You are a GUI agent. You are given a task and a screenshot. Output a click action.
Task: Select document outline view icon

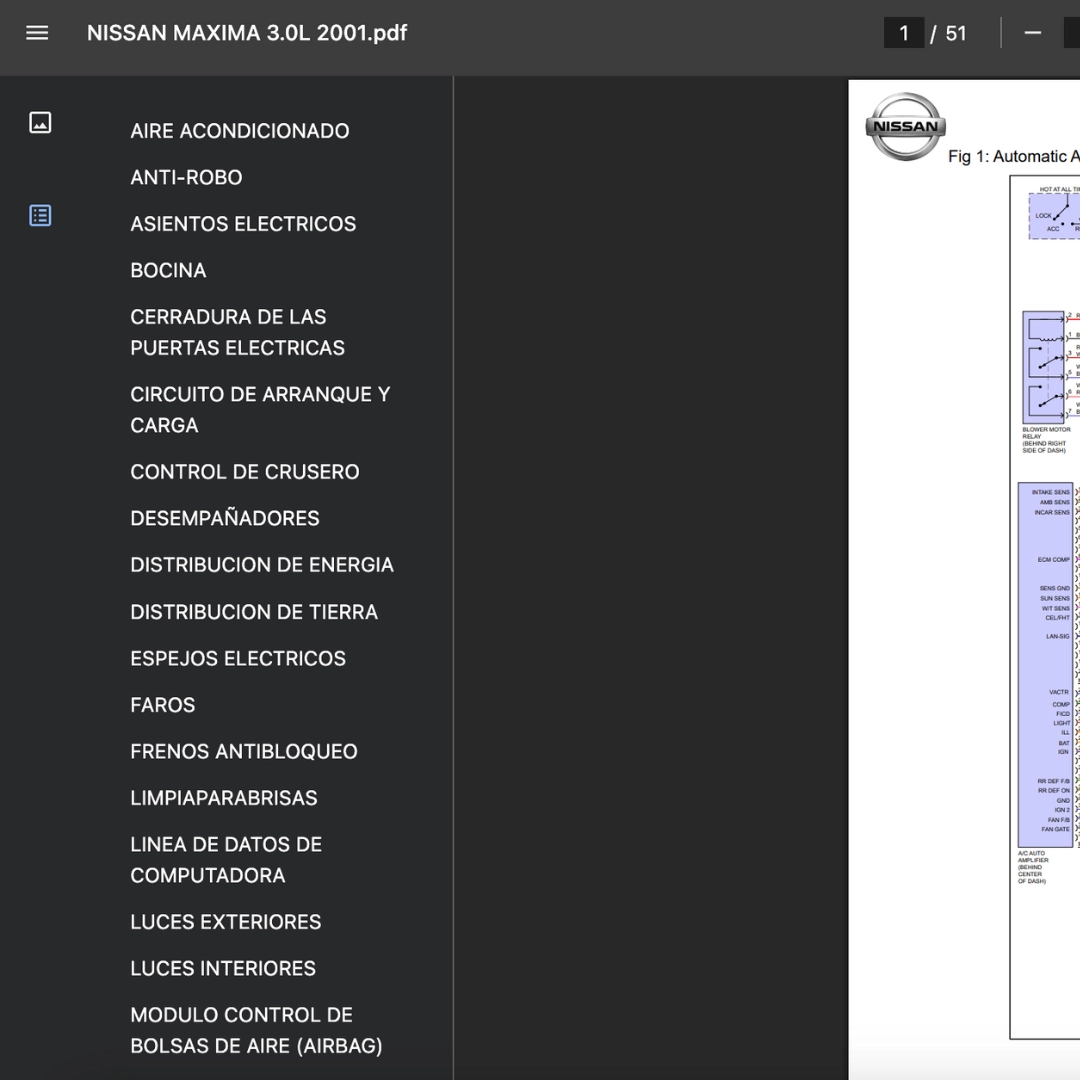tap(40, 216)
